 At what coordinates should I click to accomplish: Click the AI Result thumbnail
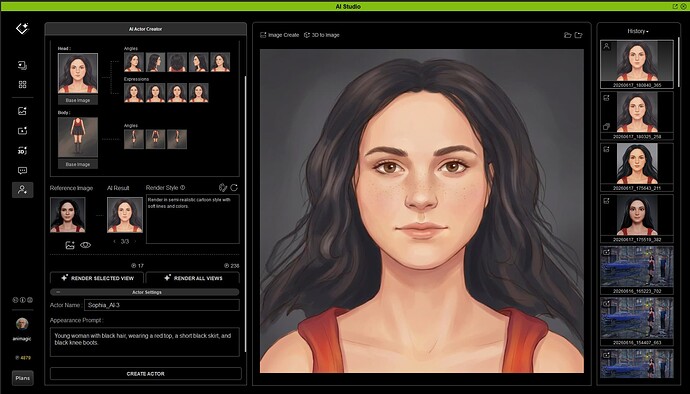coord(125,215)
